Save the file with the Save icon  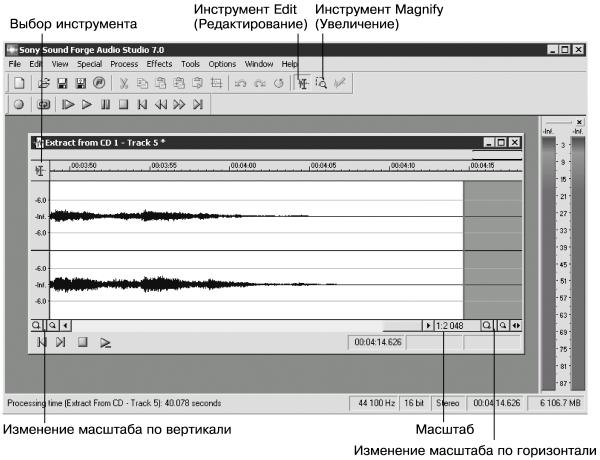tap(62, 83)
